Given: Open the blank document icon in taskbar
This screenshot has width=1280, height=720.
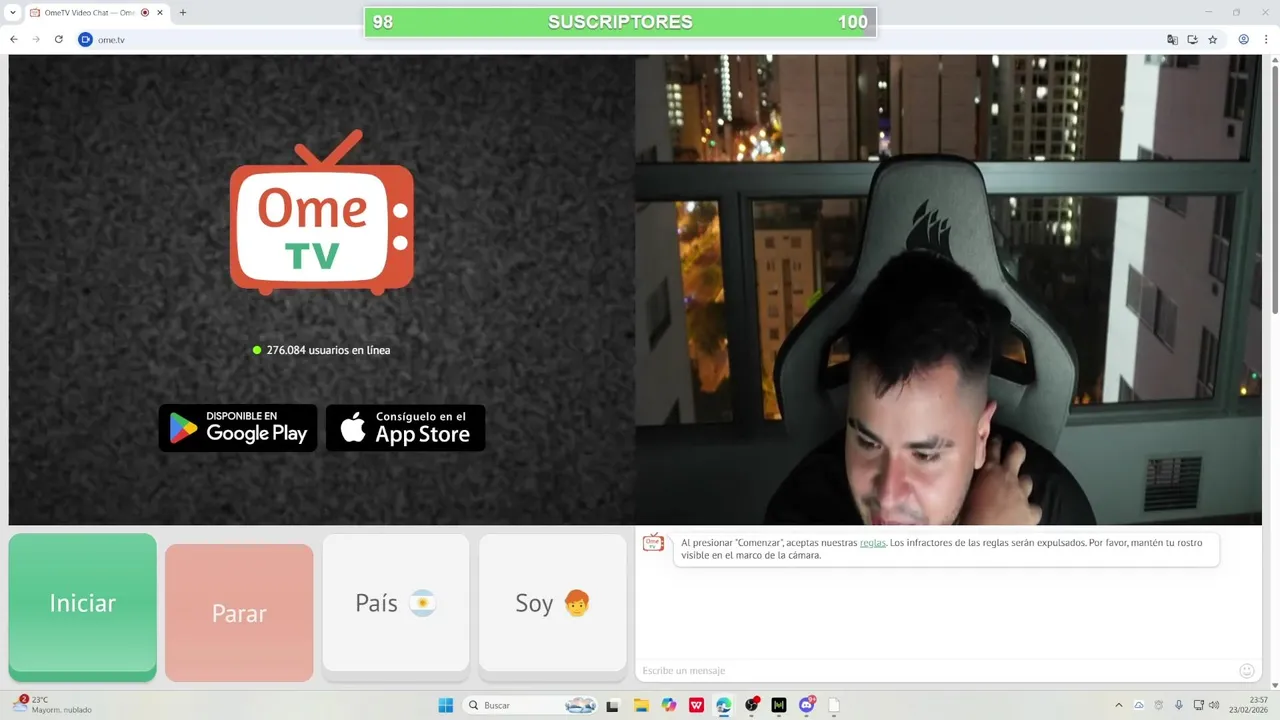Looking at the screenshot, I should 834,705.
